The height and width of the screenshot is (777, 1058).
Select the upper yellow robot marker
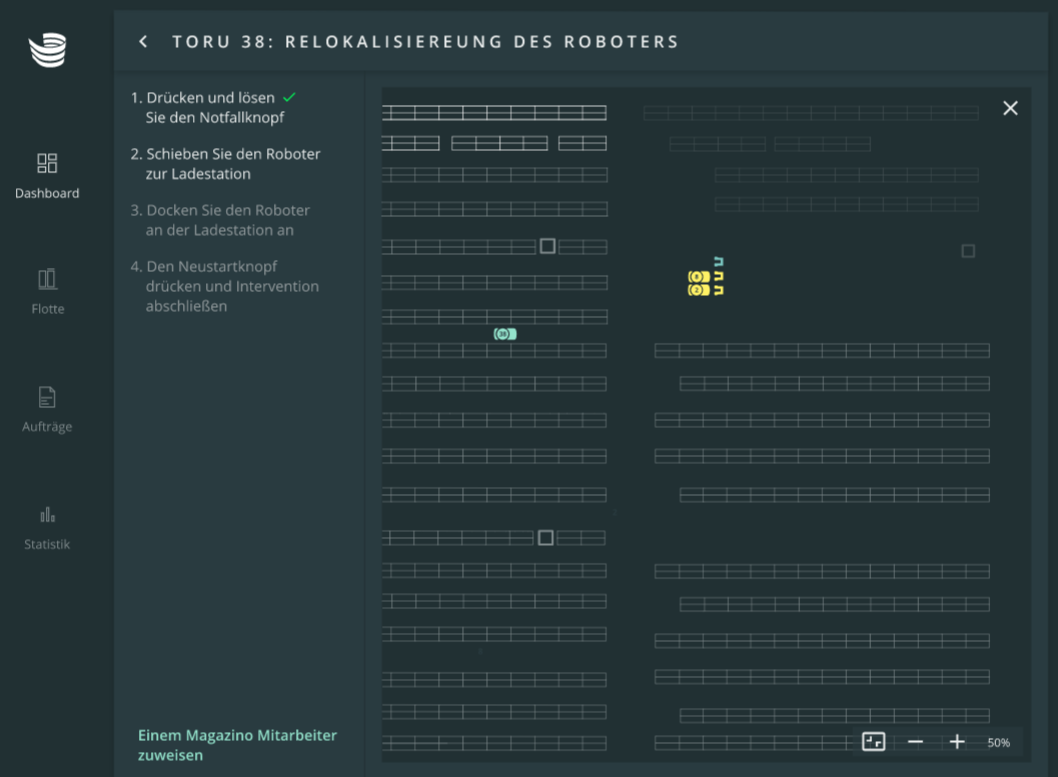click(699, 277)
